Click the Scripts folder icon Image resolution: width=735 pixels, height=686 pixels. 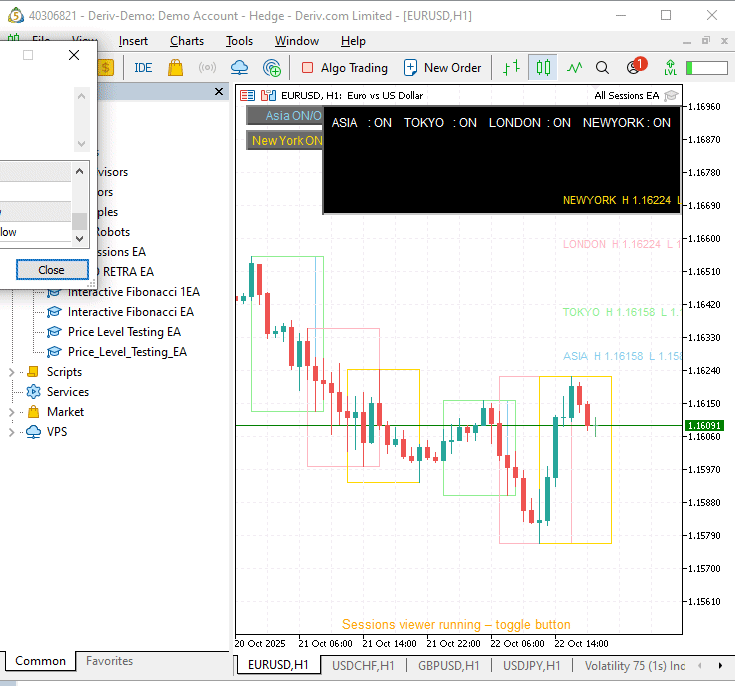(x=33, y=372)
